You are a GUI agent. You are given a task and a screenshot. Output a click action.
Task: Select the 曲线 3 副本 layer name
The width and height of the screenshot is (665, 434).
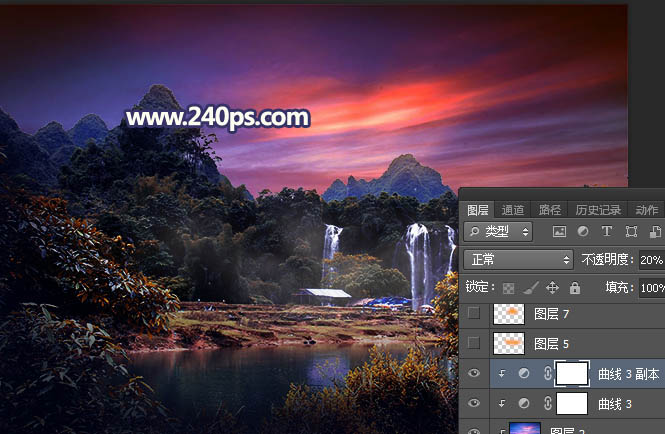click(629, 374)
